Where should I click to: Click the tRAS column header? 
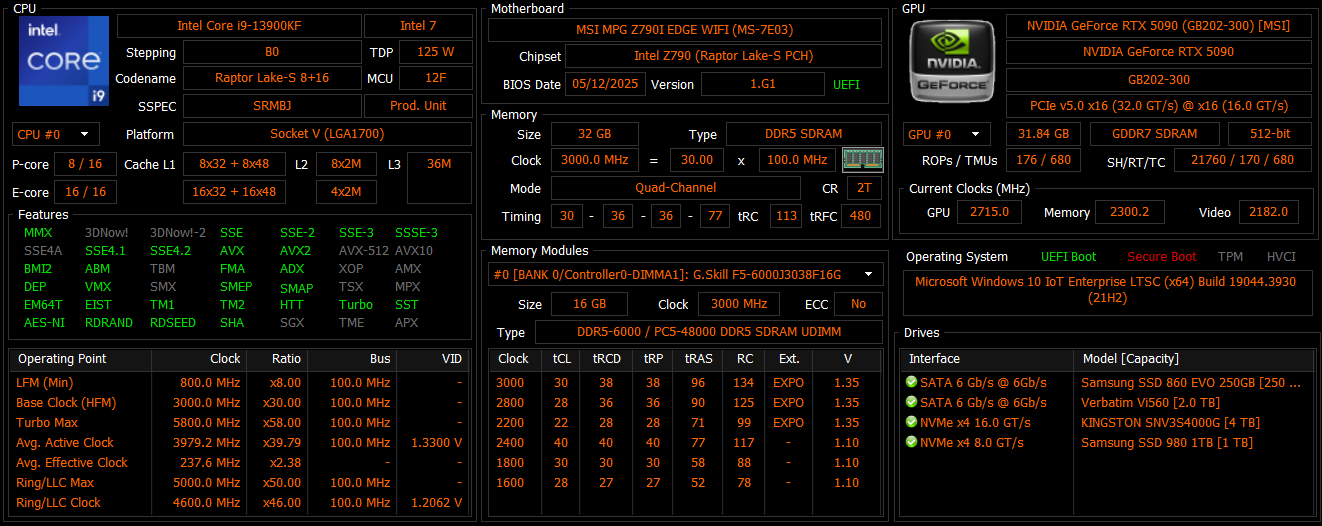[698, 359]
